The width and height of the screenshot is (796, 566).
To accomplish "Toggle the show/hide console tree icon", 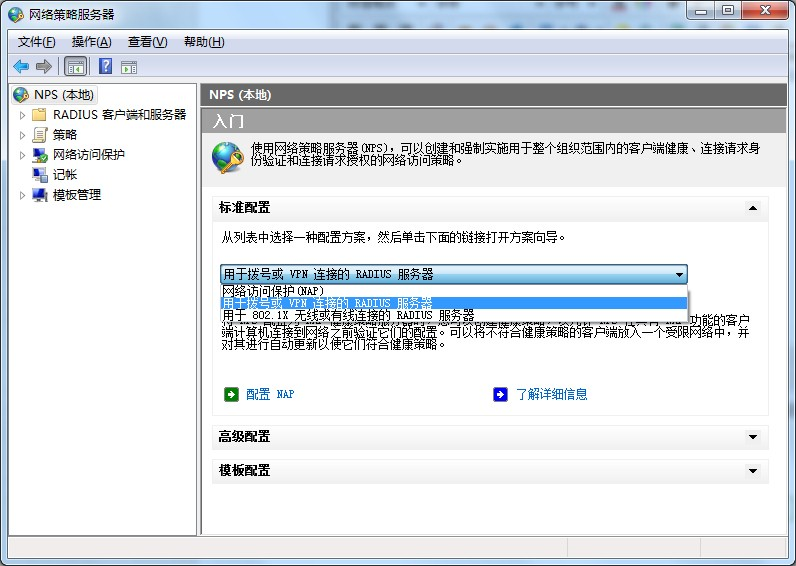I will click(75, 66).
